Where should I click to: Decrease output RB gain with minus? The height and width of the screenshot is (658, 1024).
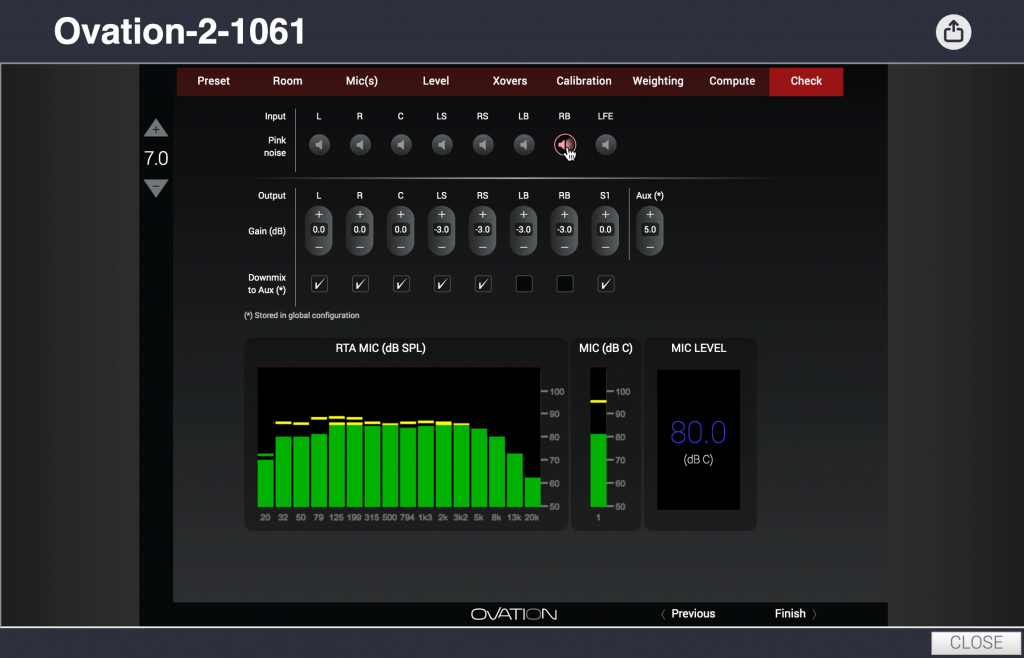click(x=564, y=247)
